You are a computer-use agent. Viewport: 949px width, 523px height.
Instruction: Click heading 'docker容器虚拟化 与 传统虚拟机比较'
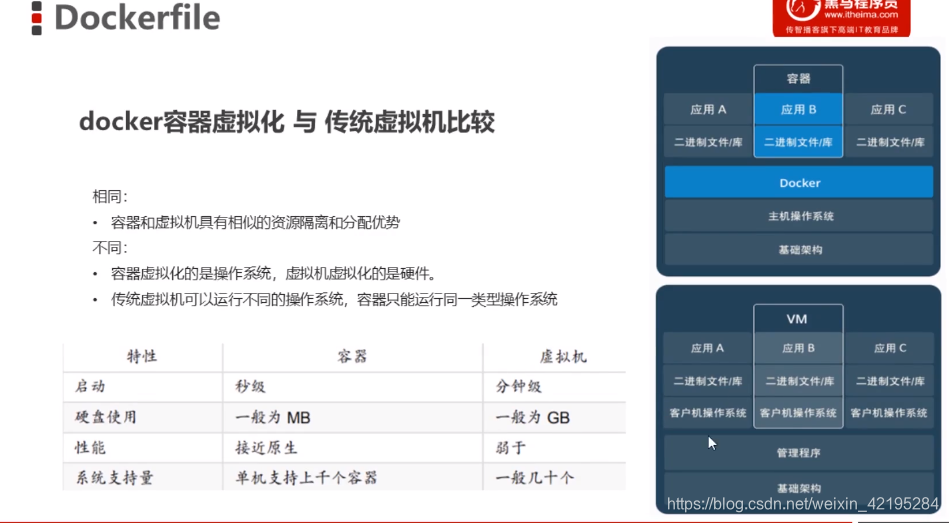(x=287, y=122)
